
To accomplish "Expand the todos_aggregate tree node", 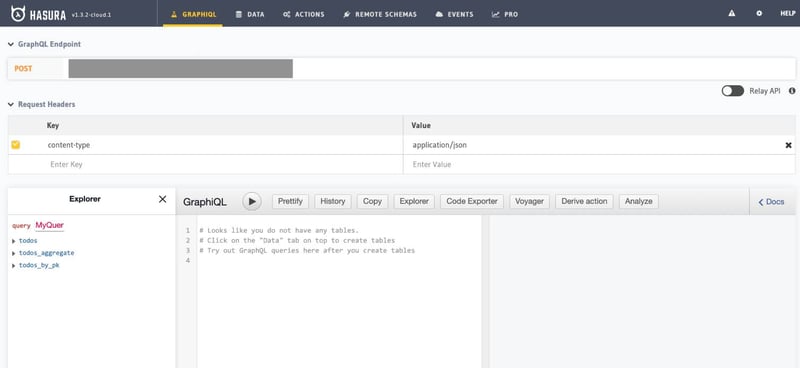I will 13,253.
